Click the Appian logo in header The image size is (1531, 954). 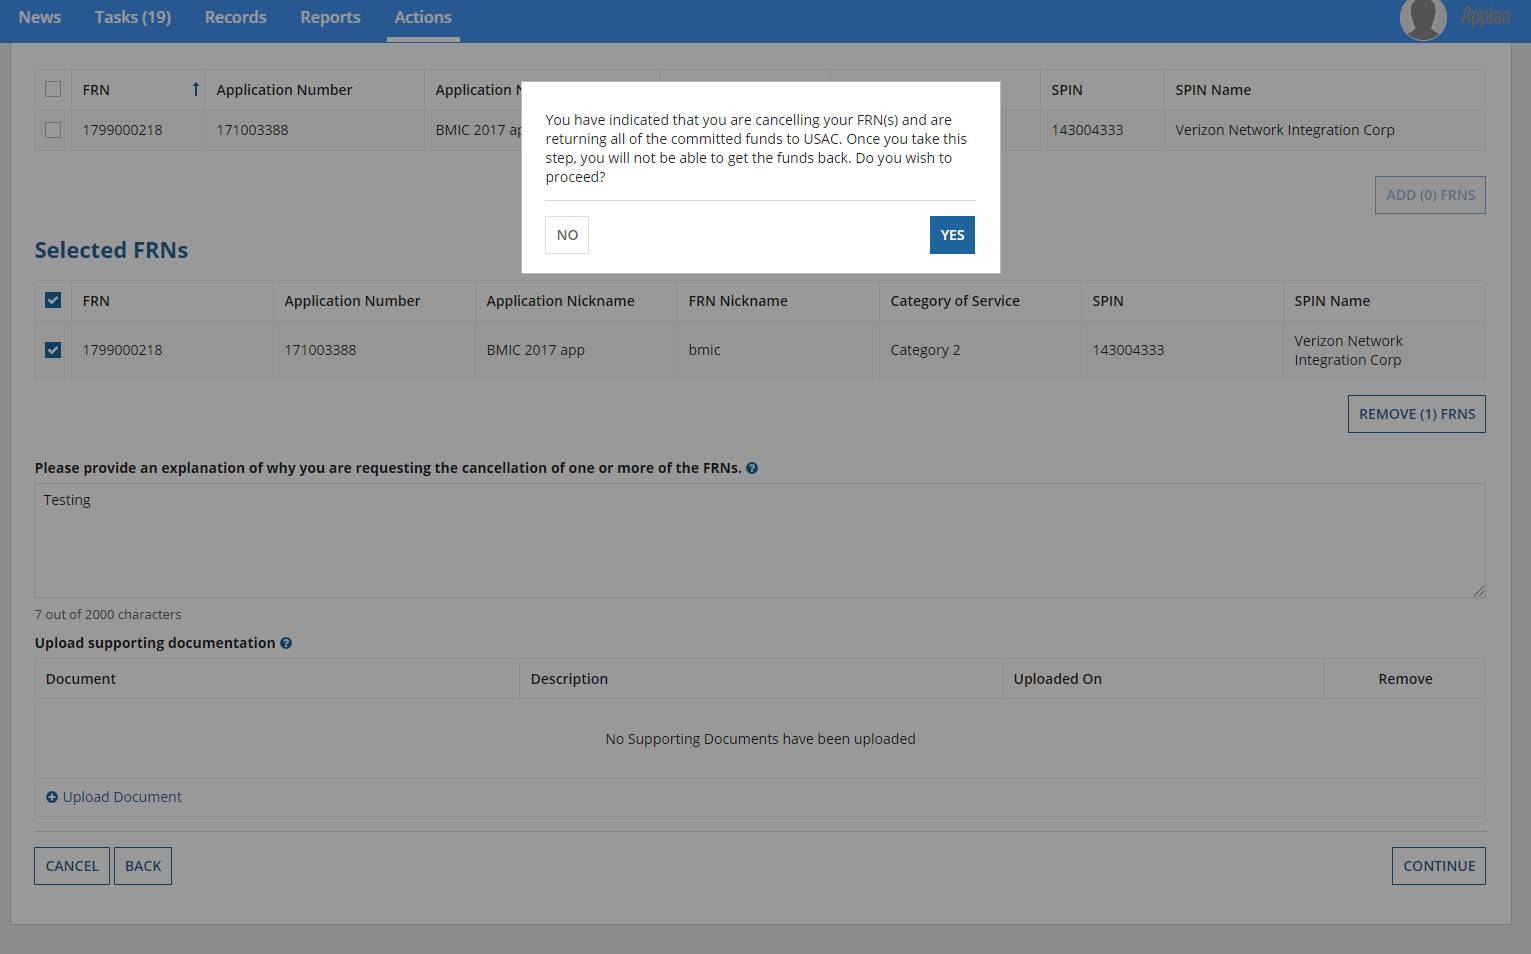[1484, 17]
